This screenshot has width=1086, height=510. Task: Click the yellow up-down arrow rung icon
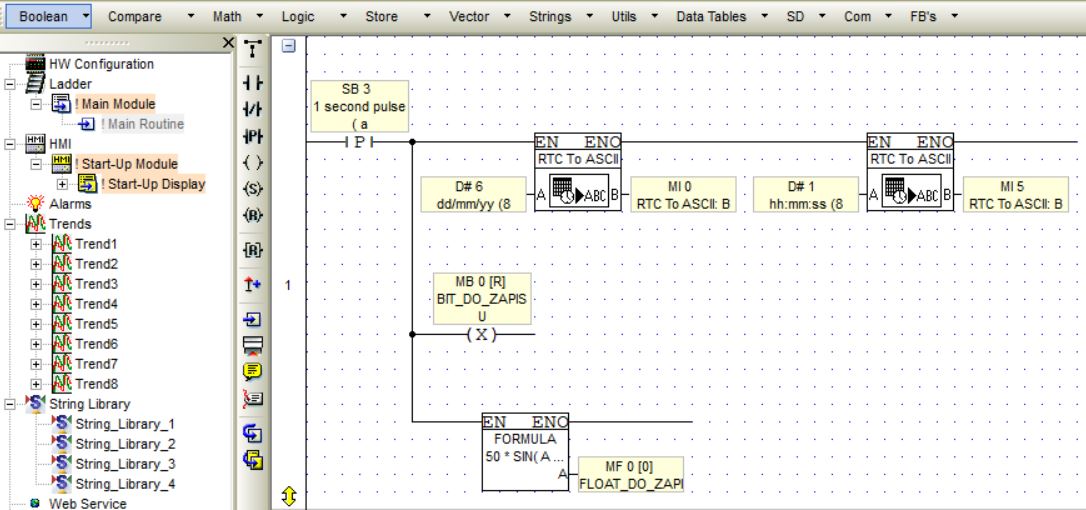[x=289, y=496]
